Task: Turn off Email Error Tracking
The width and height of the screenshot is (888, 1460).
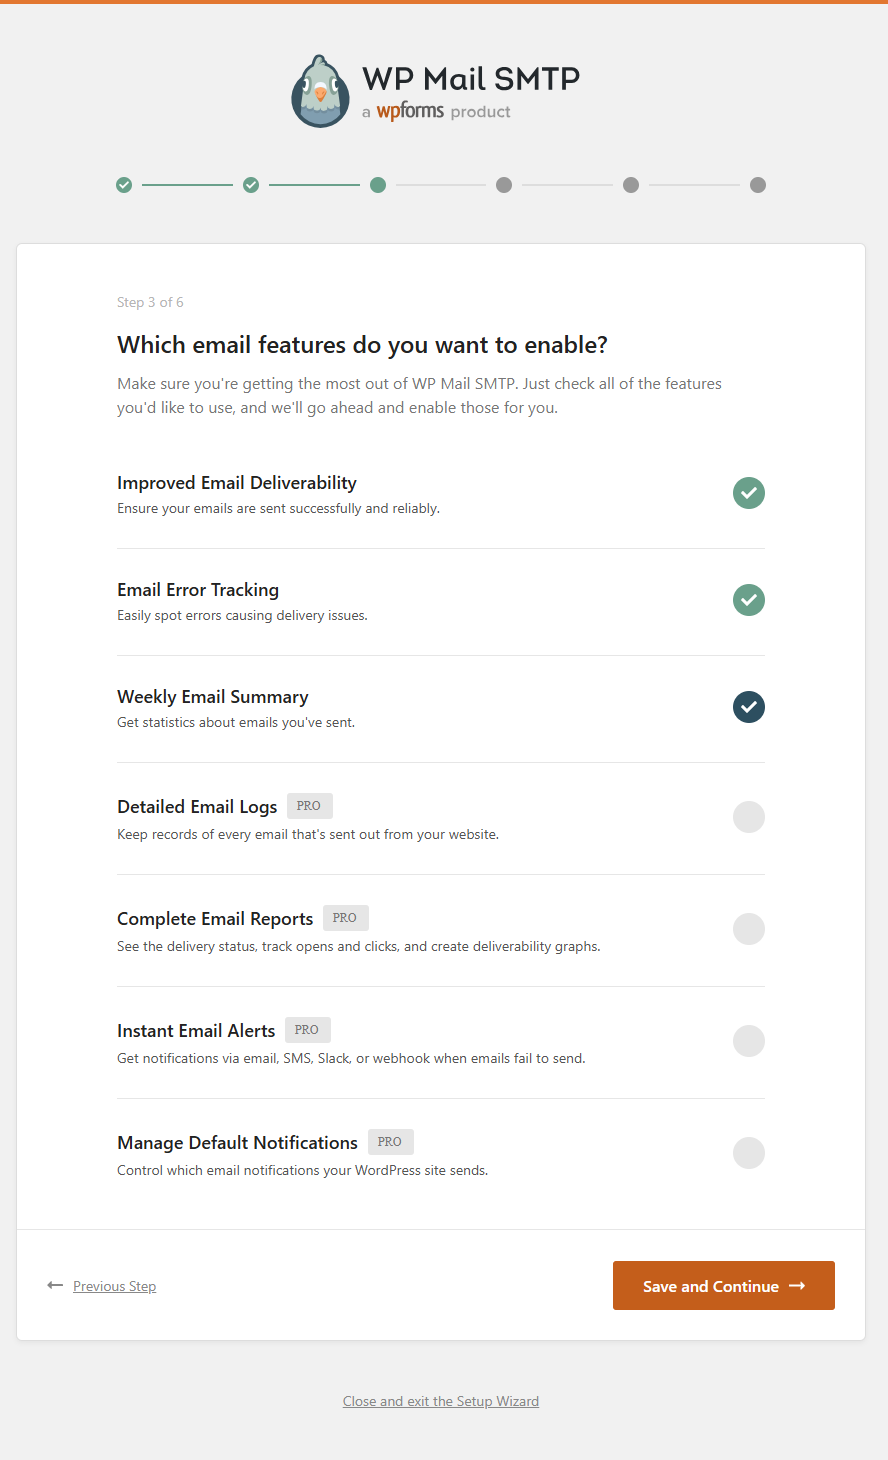Action: [748, 600]
